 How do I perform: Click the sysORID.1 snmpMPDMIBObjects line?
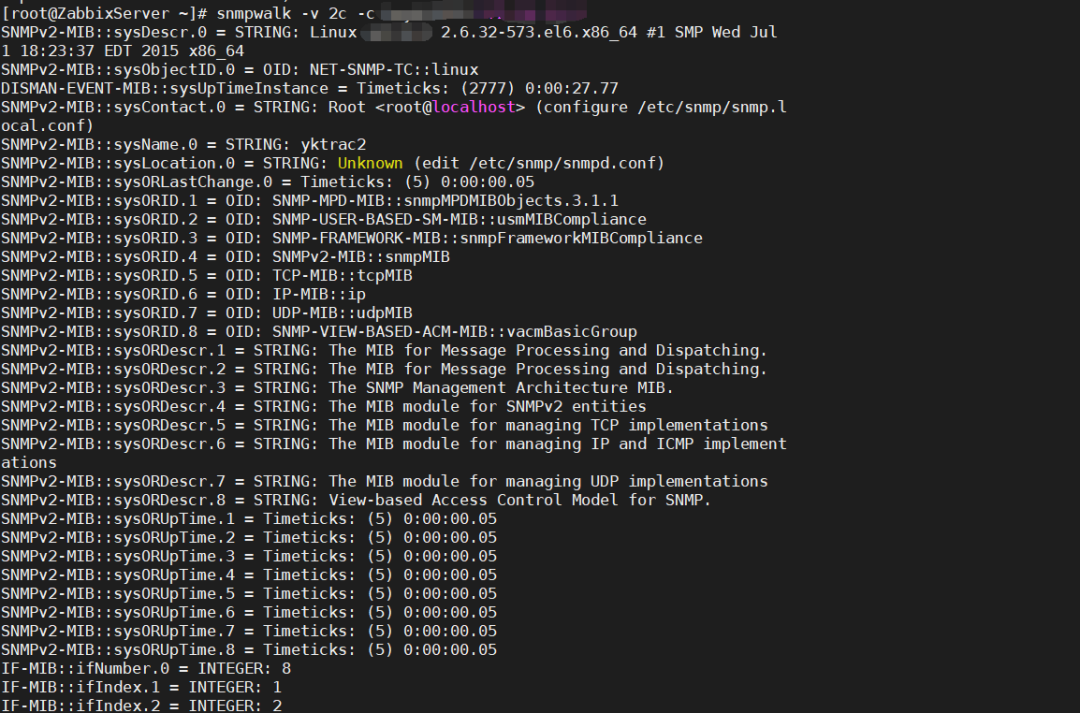309,200
